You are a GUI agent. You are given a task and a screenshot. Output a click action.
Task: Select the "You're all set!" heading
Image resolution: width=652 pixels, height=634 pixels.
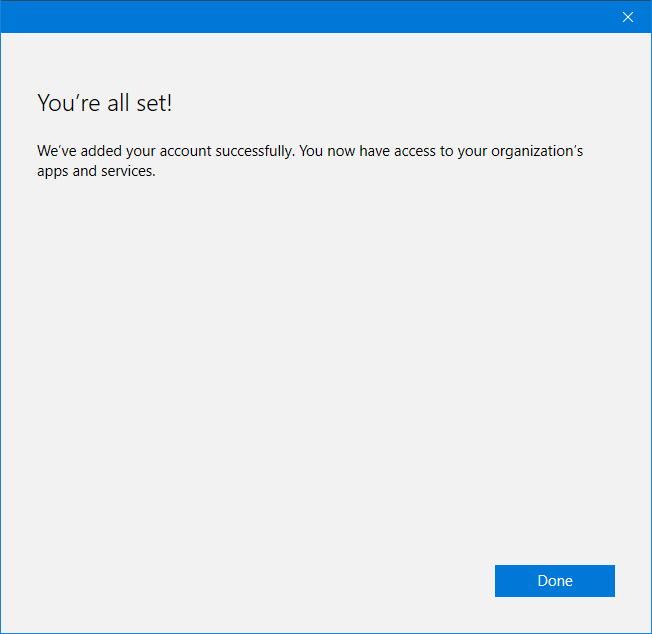105,103
